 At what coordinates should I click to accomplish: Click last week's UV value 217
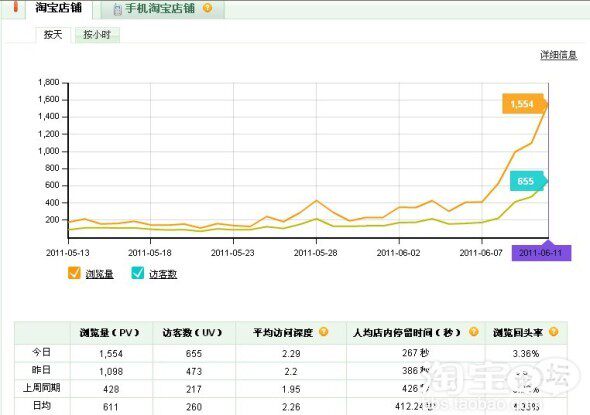[194, 389]
